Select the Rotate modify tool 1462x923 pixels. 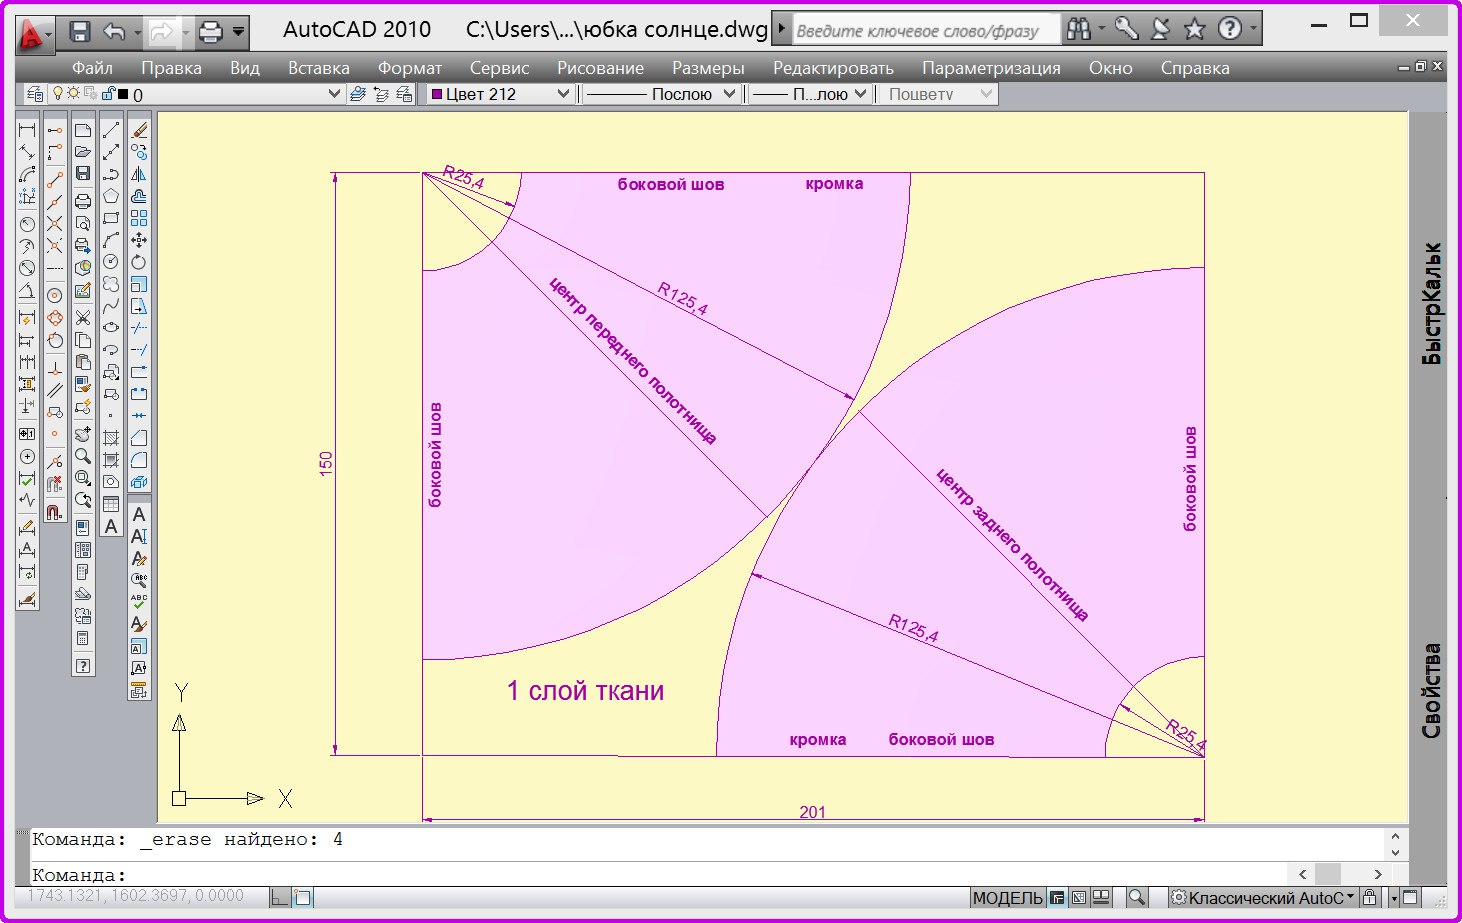click(x=139, y=262)
